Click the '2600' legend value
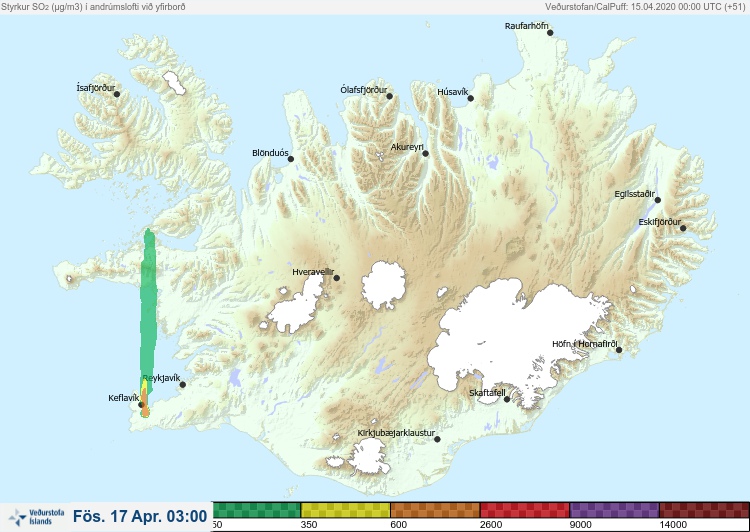 pos(491,525)
